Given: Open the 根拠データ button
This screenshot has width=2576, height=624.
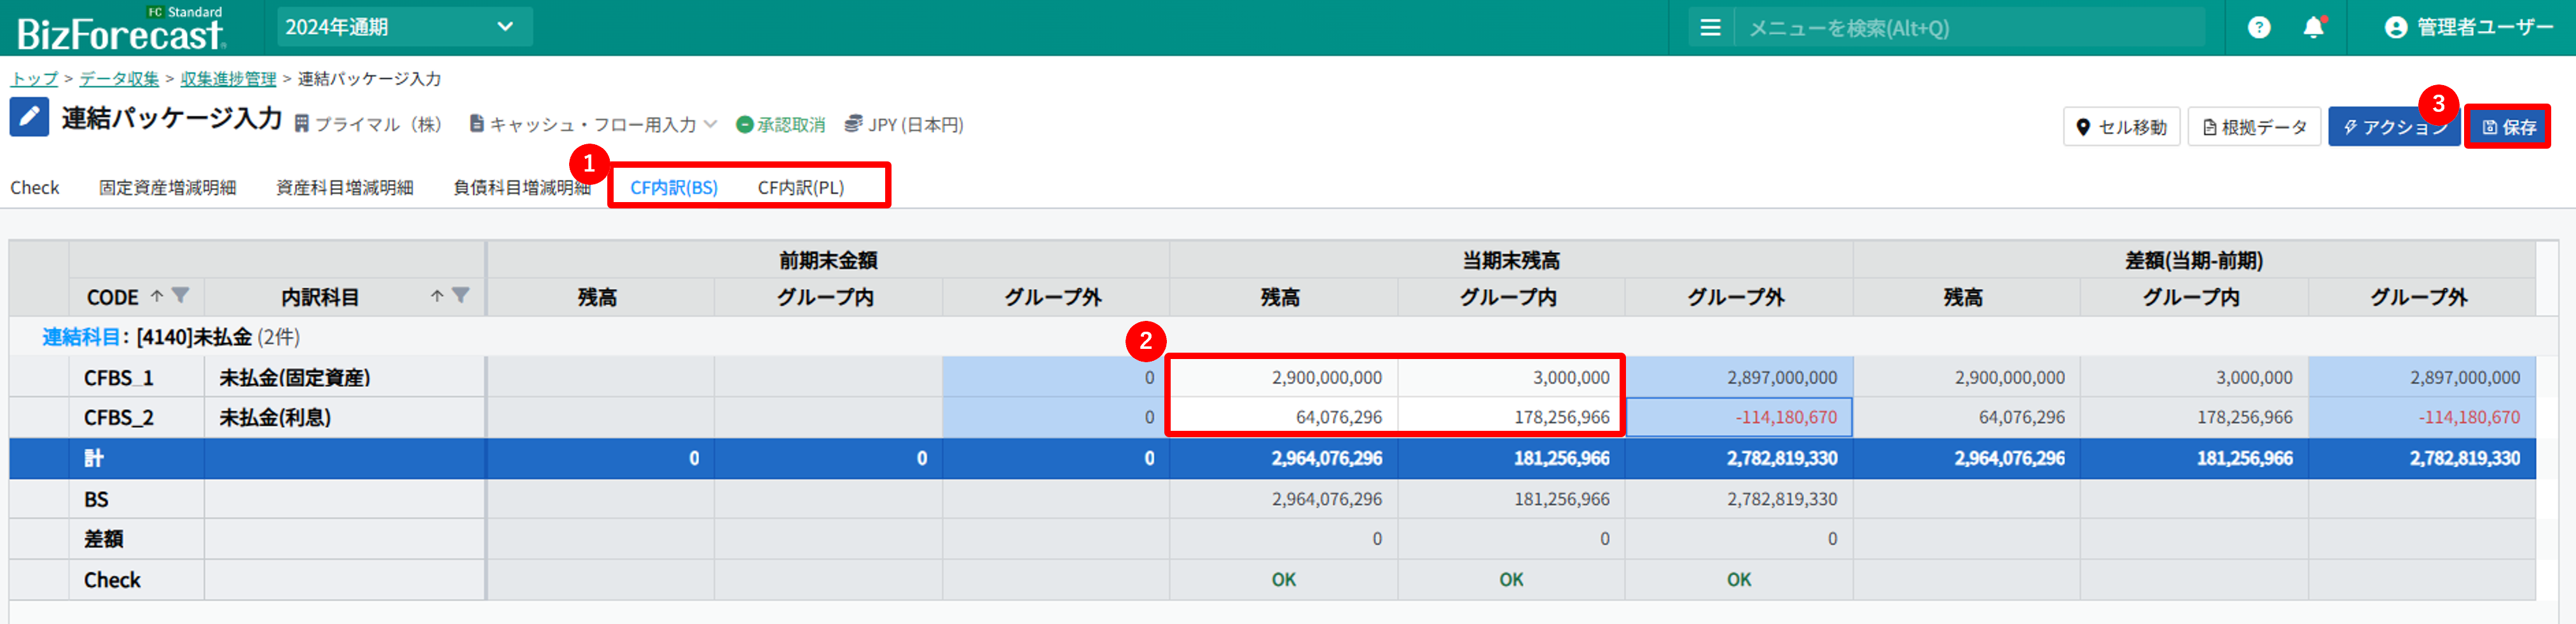Looking at the screenshot, I should pyautogui.click(x=2253, y=127).
